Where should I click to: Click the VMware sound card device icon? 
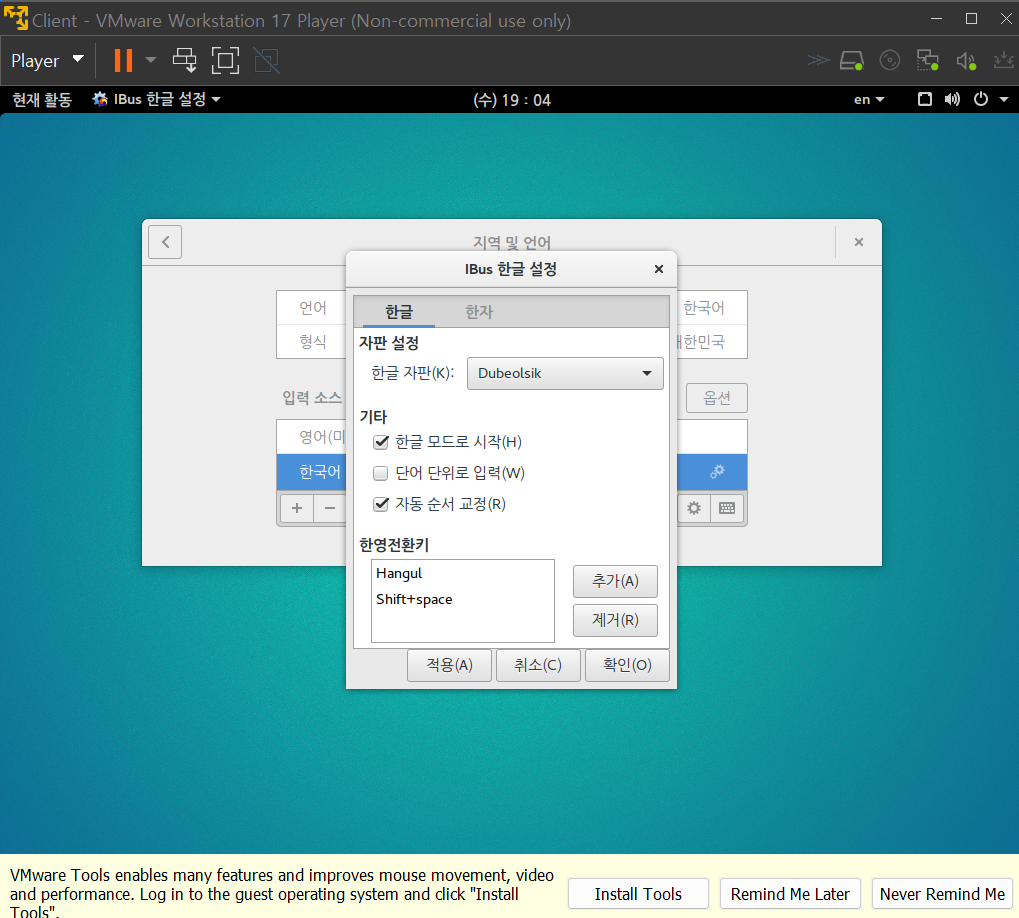[x=966, y=60]
